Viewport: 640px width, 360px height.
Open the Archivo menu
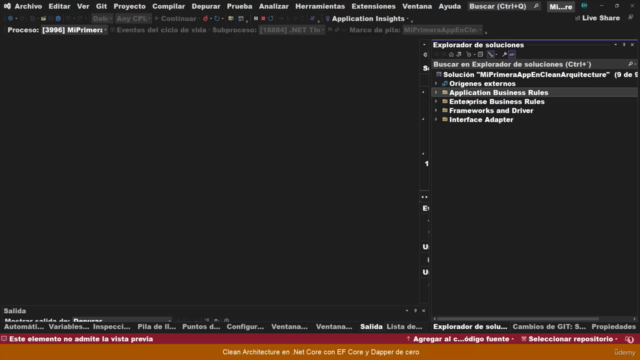(x=28, y=6)
